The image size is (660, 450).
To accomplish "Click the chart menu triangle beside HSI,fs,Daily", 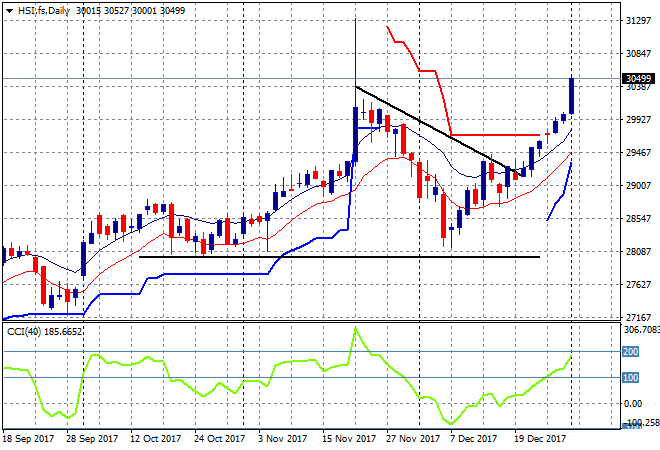I will (x=9, y=11).
